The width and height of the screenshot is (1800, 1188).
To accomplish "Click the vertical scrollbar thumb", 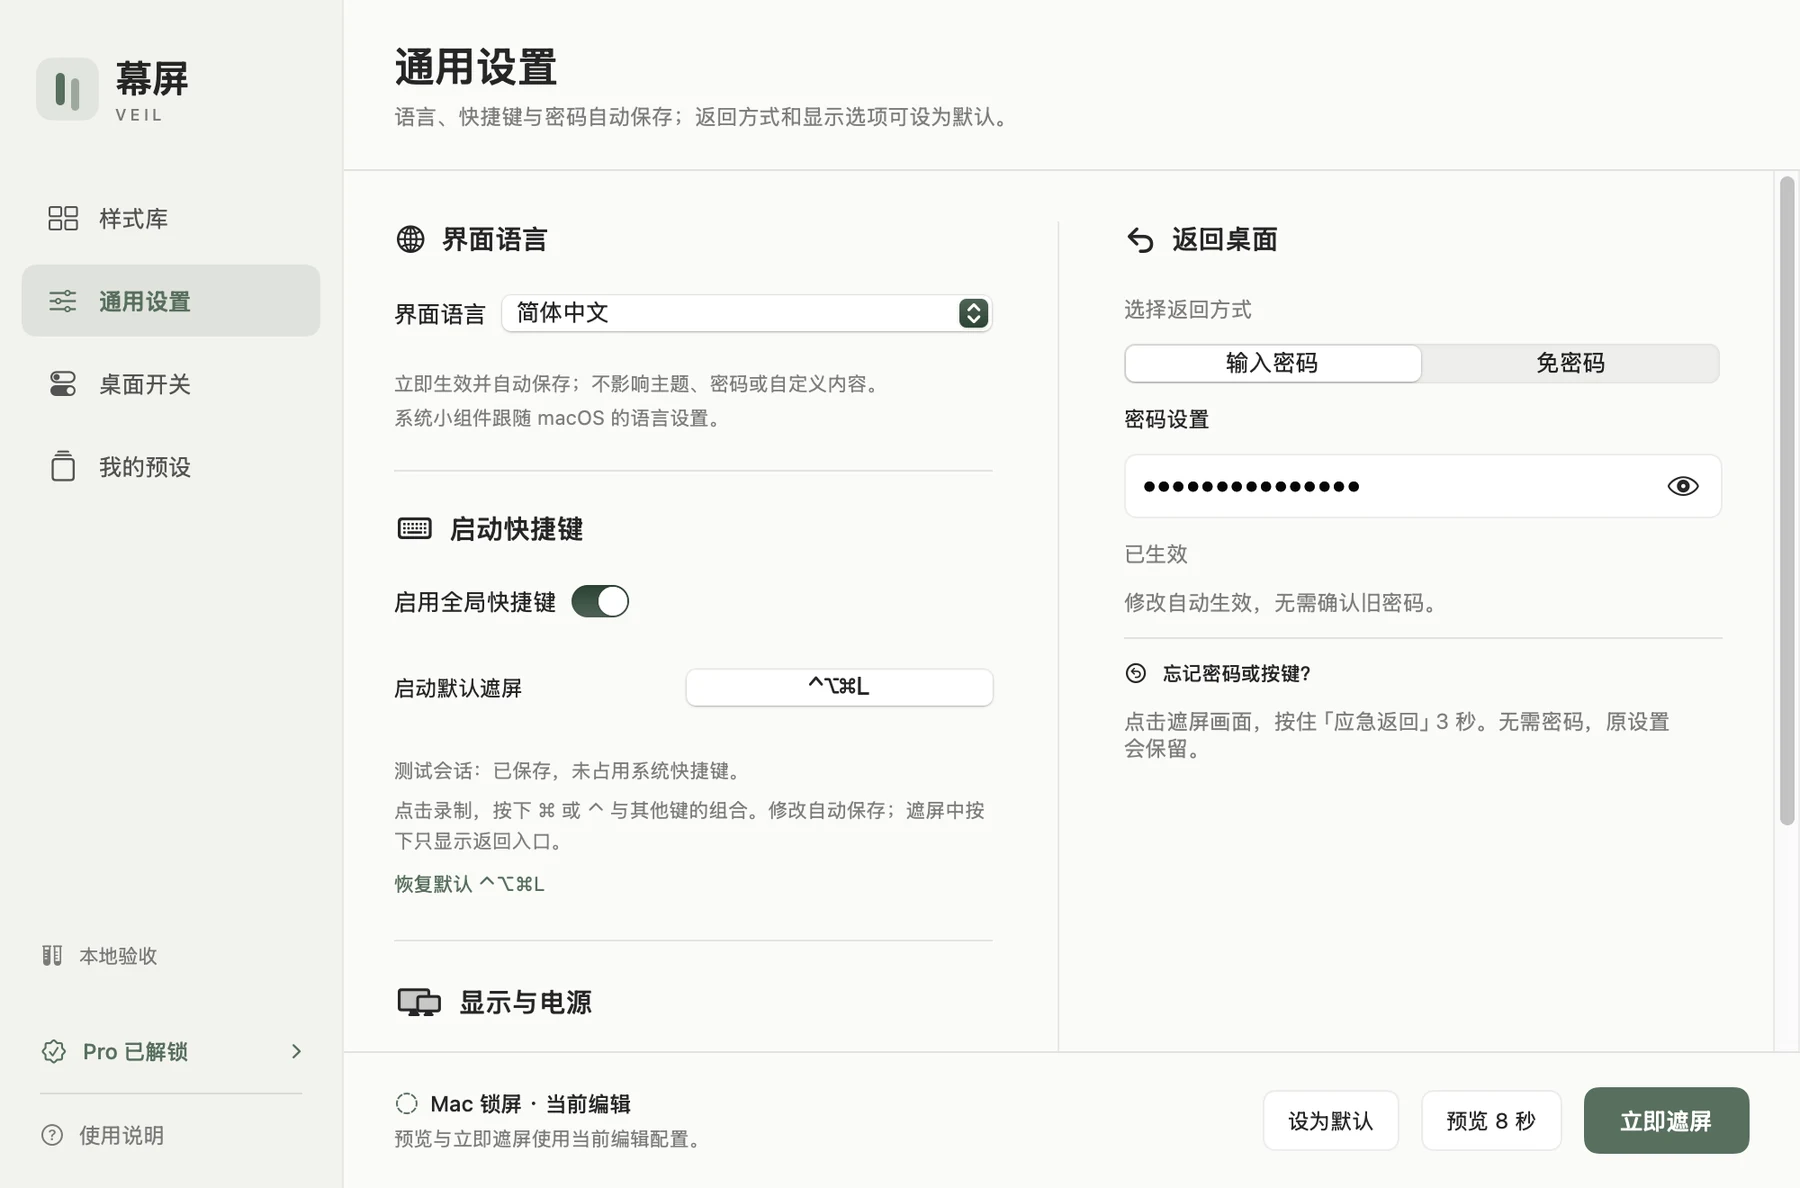I will [1787, 500].
